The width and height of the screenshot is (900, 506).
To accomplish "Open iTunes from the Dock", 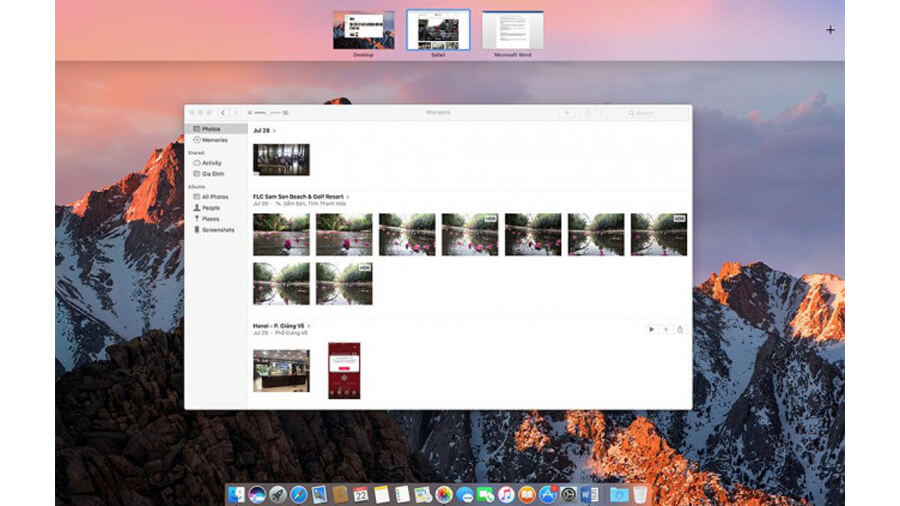I will point(506,494).
